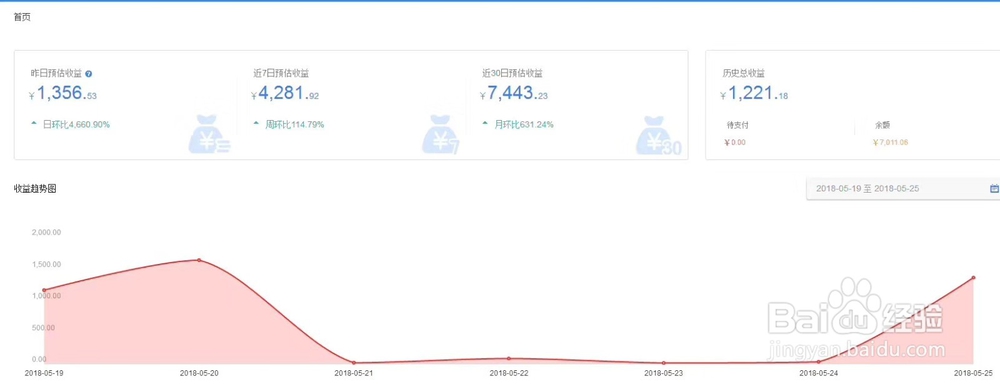The width and height of the screenshot is (1000, 384).
Task: Click the 2018-05-24 x-axis label
Action: point(818,373)
